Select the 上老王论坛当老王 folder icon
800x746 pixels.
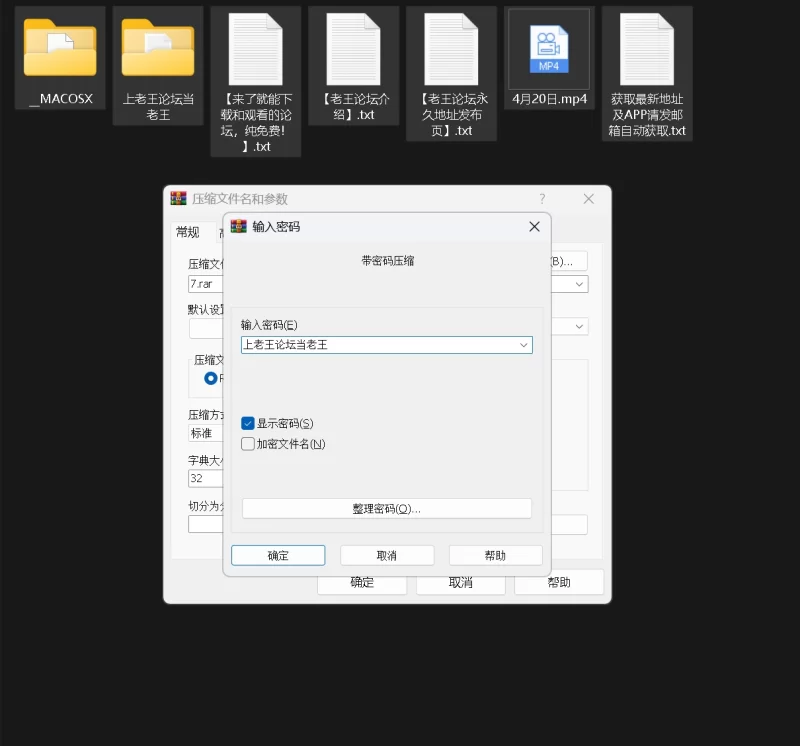click(x=158, y=48)
